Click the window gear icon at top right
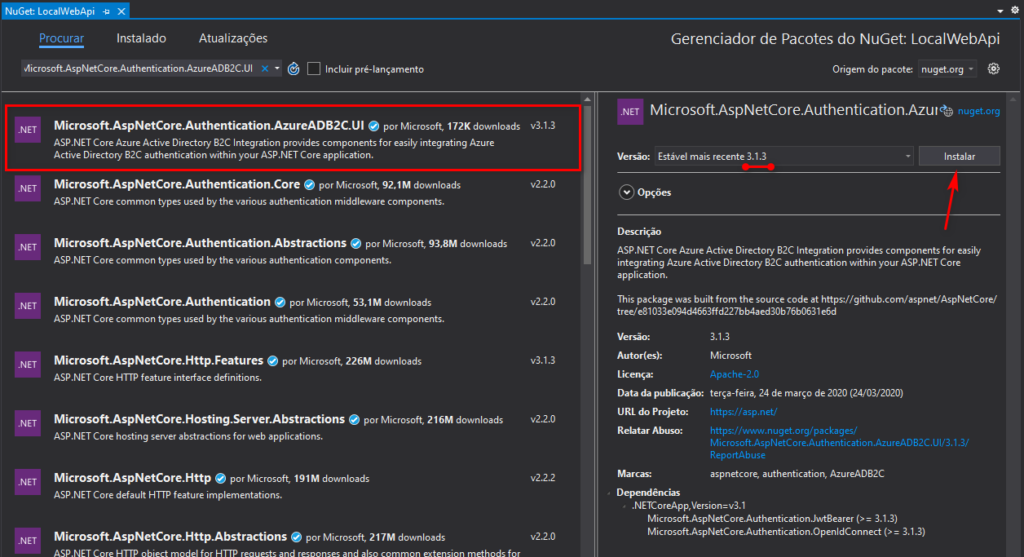The image size is (1024, 557). (x=1013, y=9)
